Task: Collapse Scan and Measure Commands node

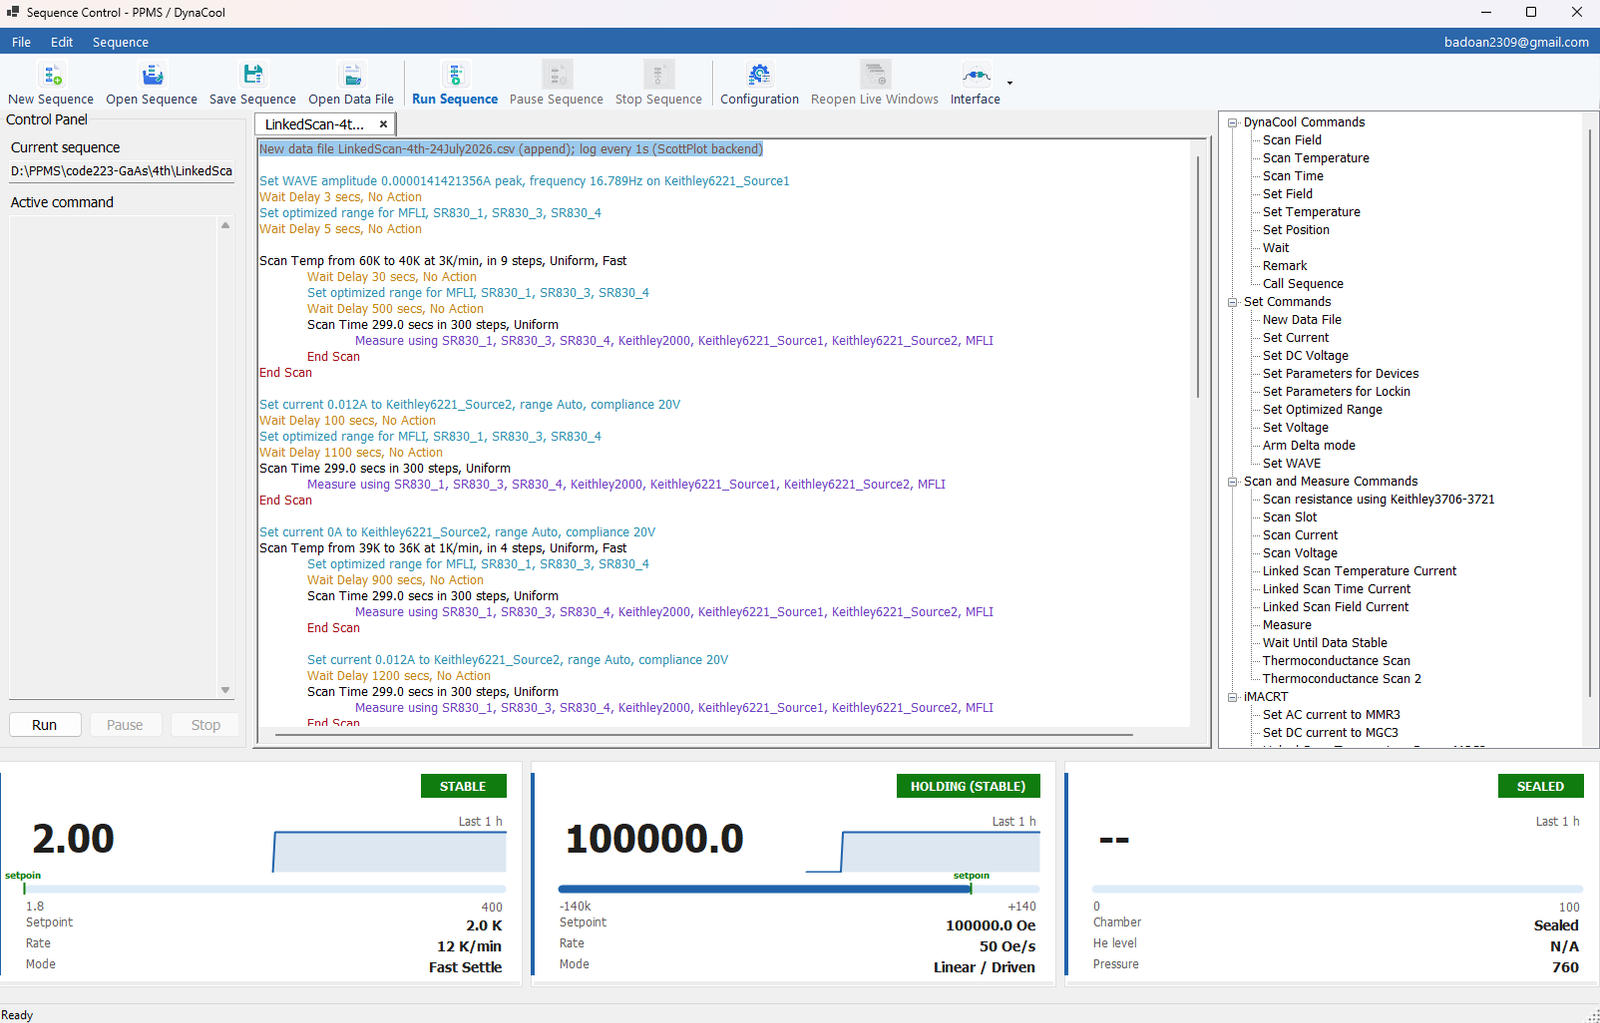Action: pyautogui.click(x=1233, y=481)
